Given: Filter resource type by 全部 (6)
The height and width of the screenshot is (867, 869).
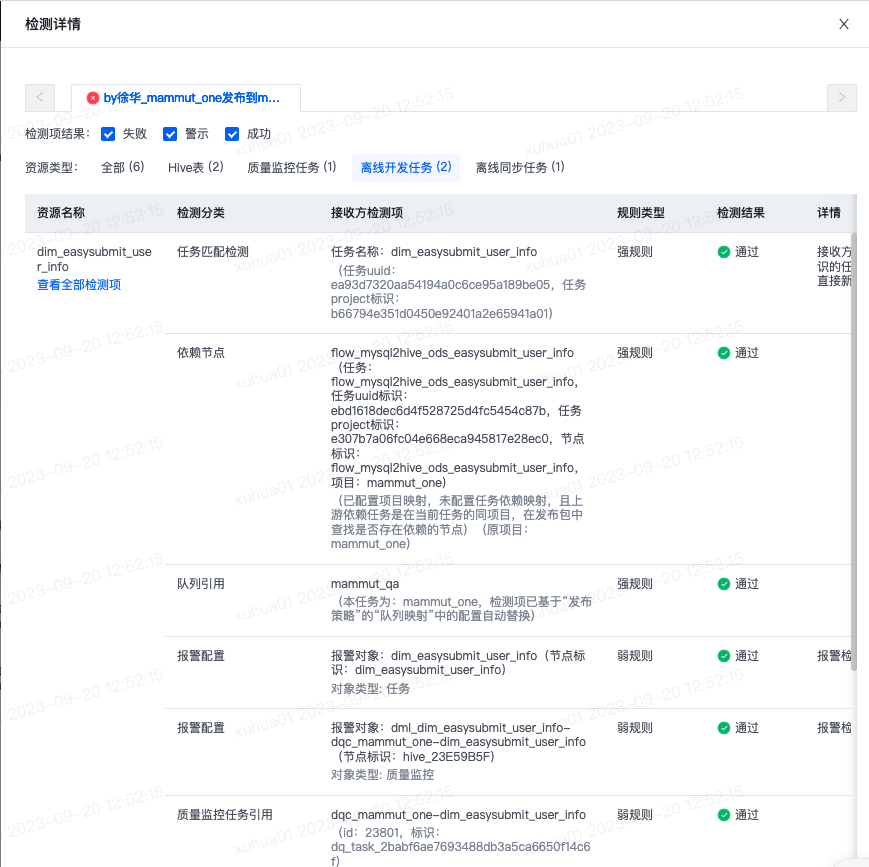Looking at the screenshot, I should pos(122,167).
